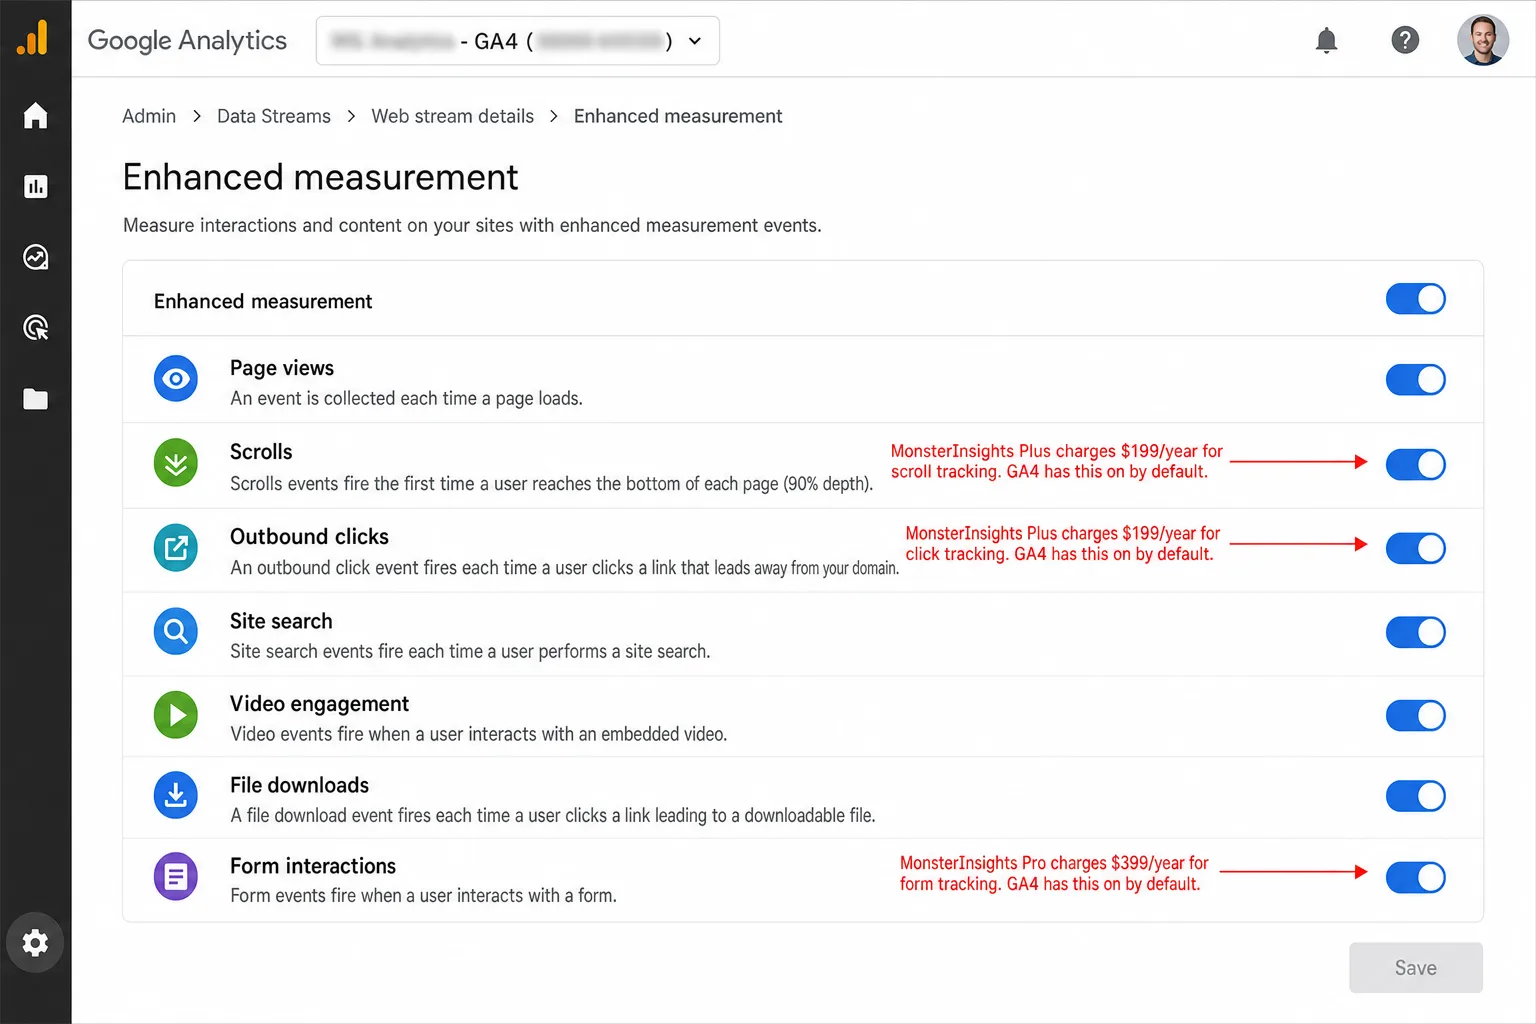The width and height of the screenshot is (1536, 1024).
Task: Click the Enhanced measurement page heading
Action: [x=320, y=177]
